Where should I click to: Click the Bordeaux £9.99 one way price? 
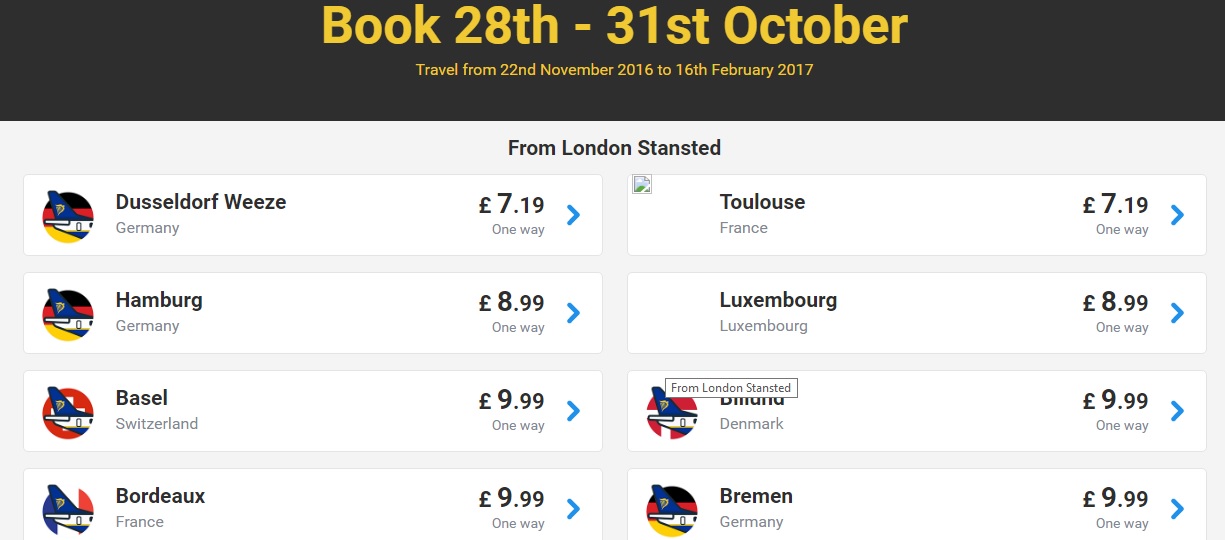tap(511, 507)
